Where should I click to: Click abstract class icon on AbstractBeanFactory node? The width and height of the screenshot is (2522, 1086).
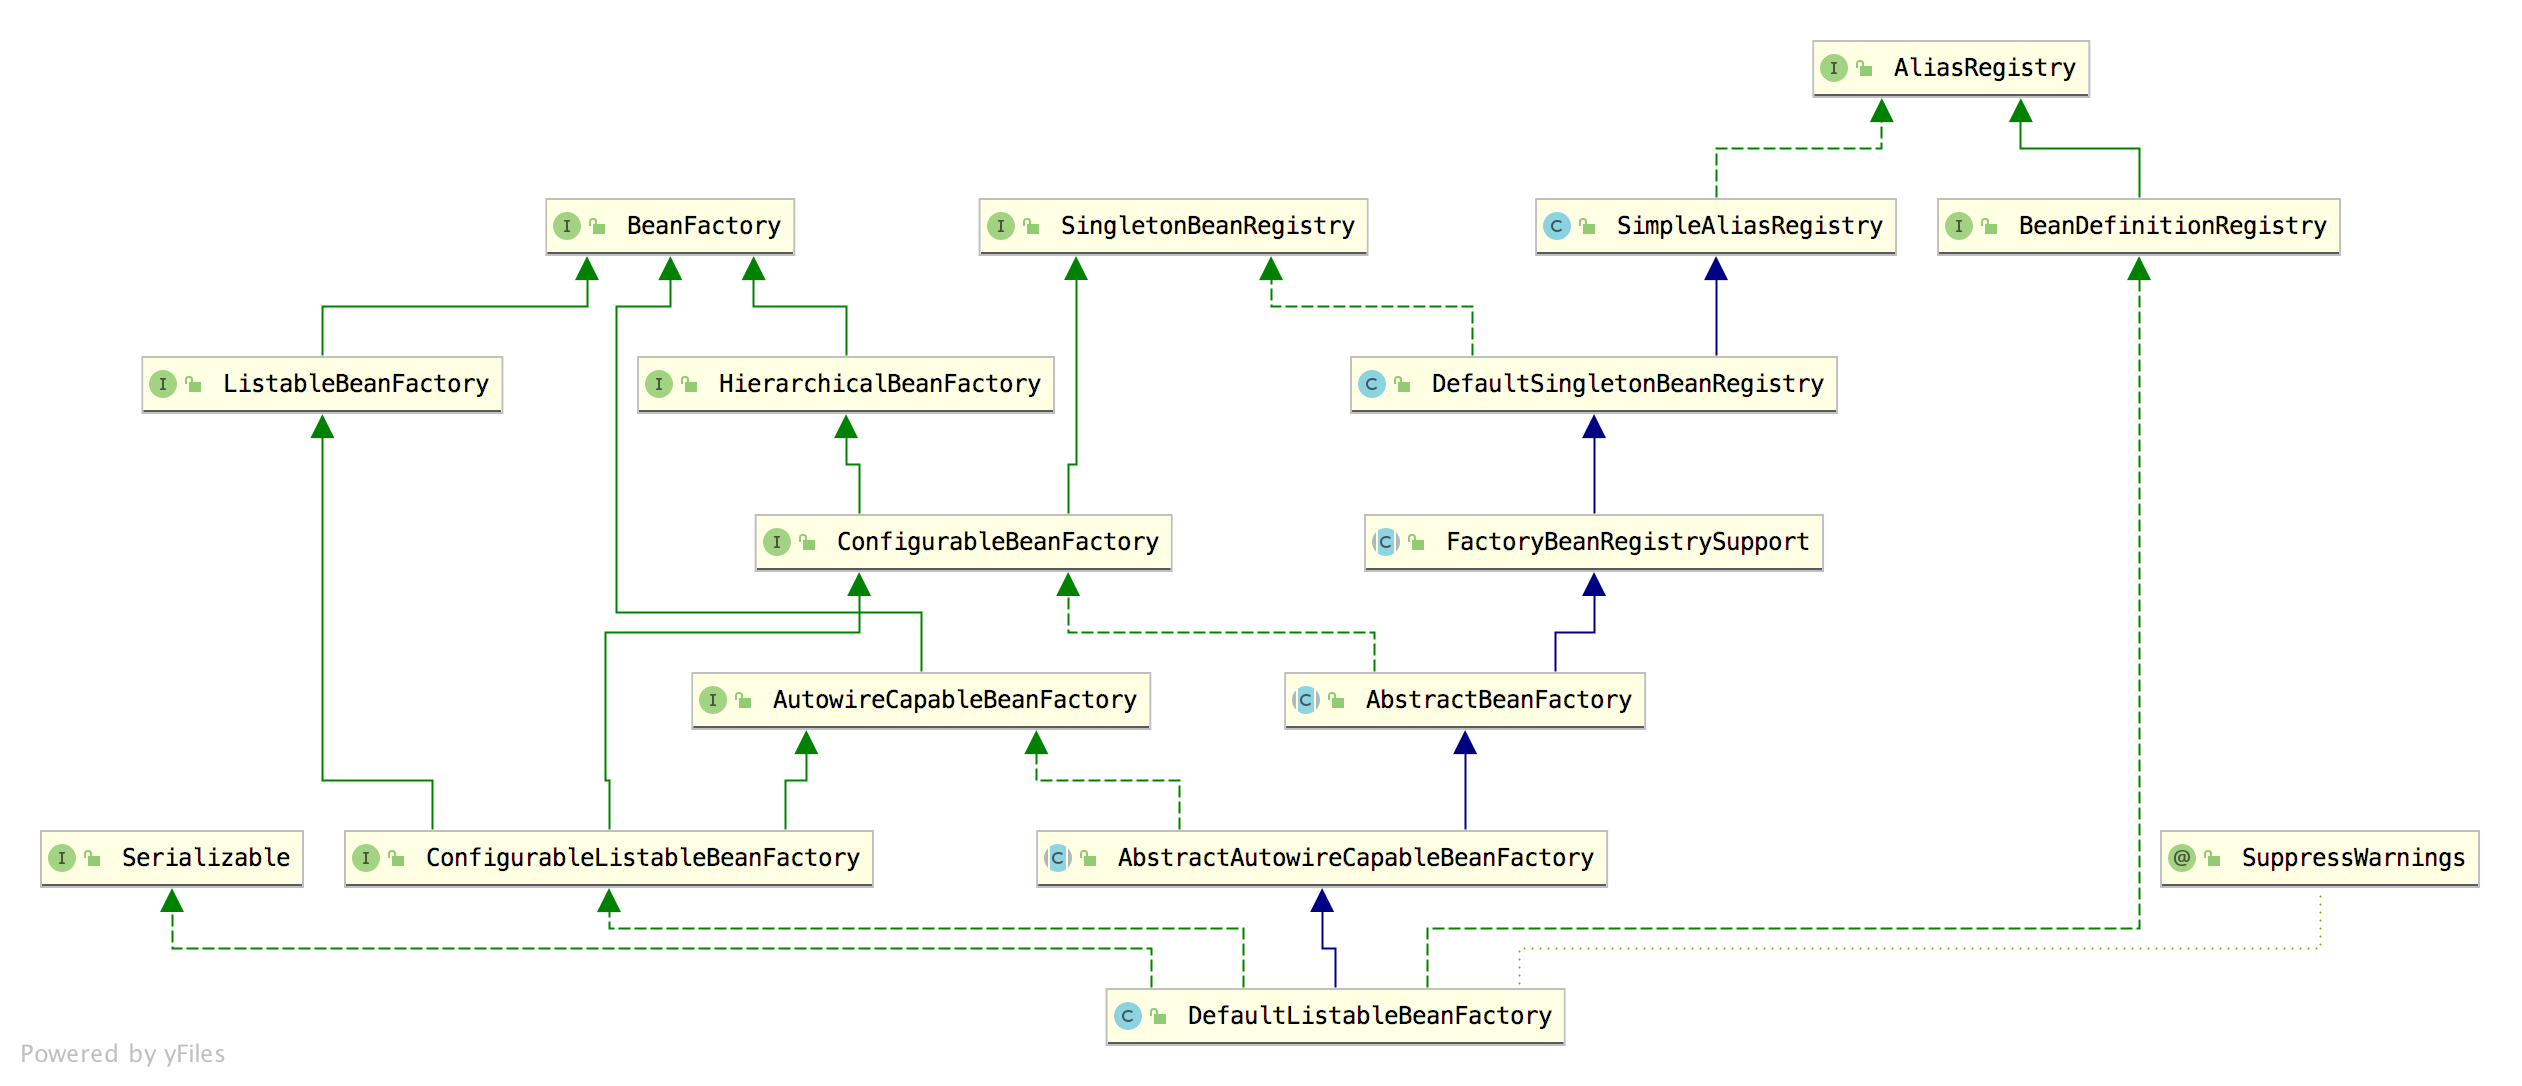(x=1305, y=700)
